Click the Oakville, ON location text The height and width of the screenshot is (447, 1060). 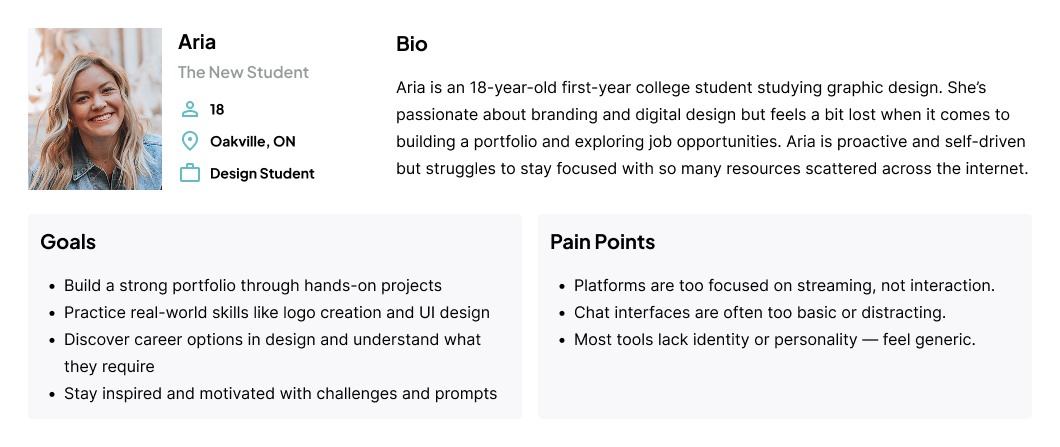253,141
